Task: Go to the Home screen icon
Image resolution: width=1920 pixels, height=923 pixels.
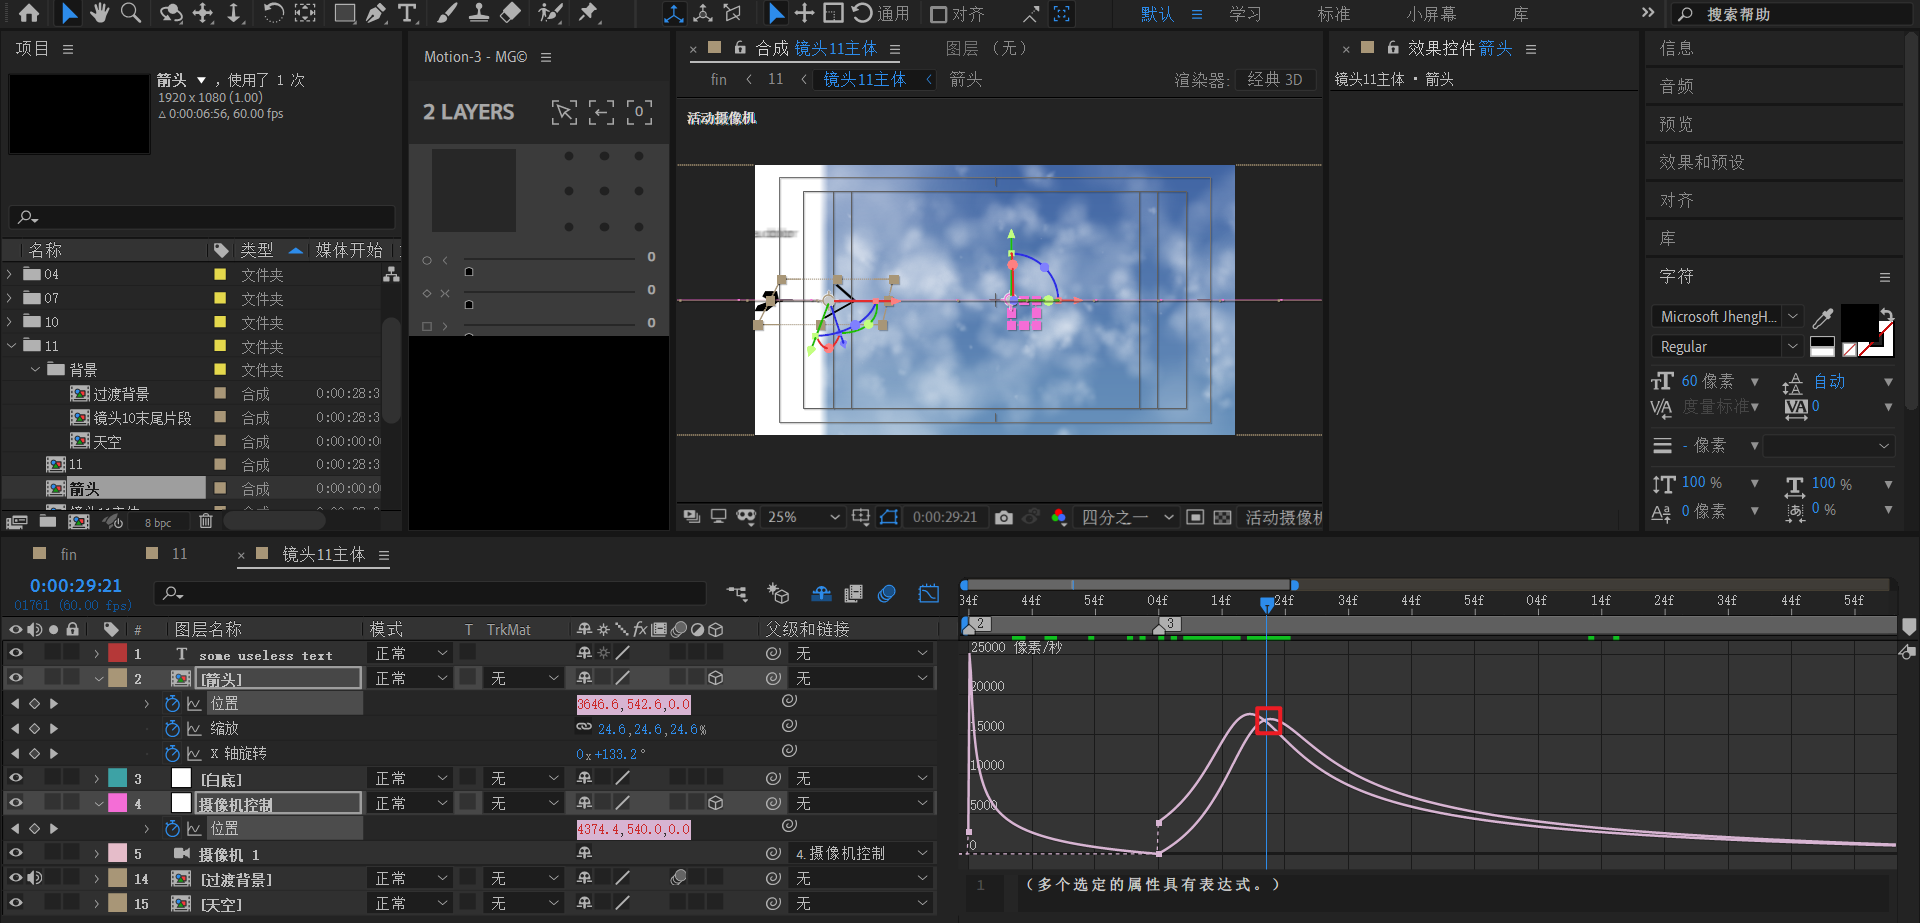Action: tap(29, 13)
